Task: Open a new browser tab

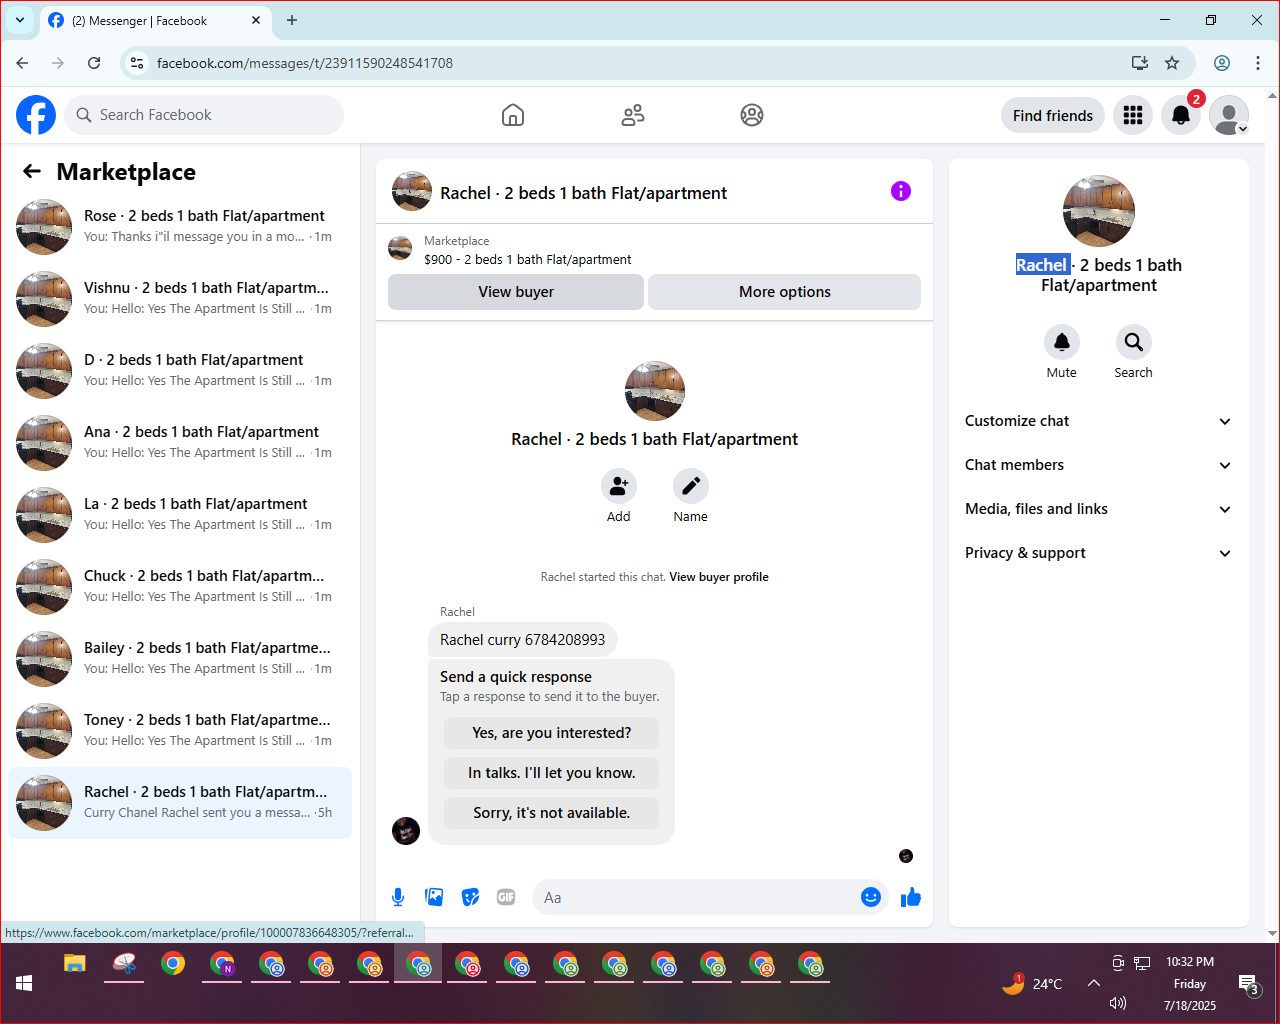Action: [292, 20]
